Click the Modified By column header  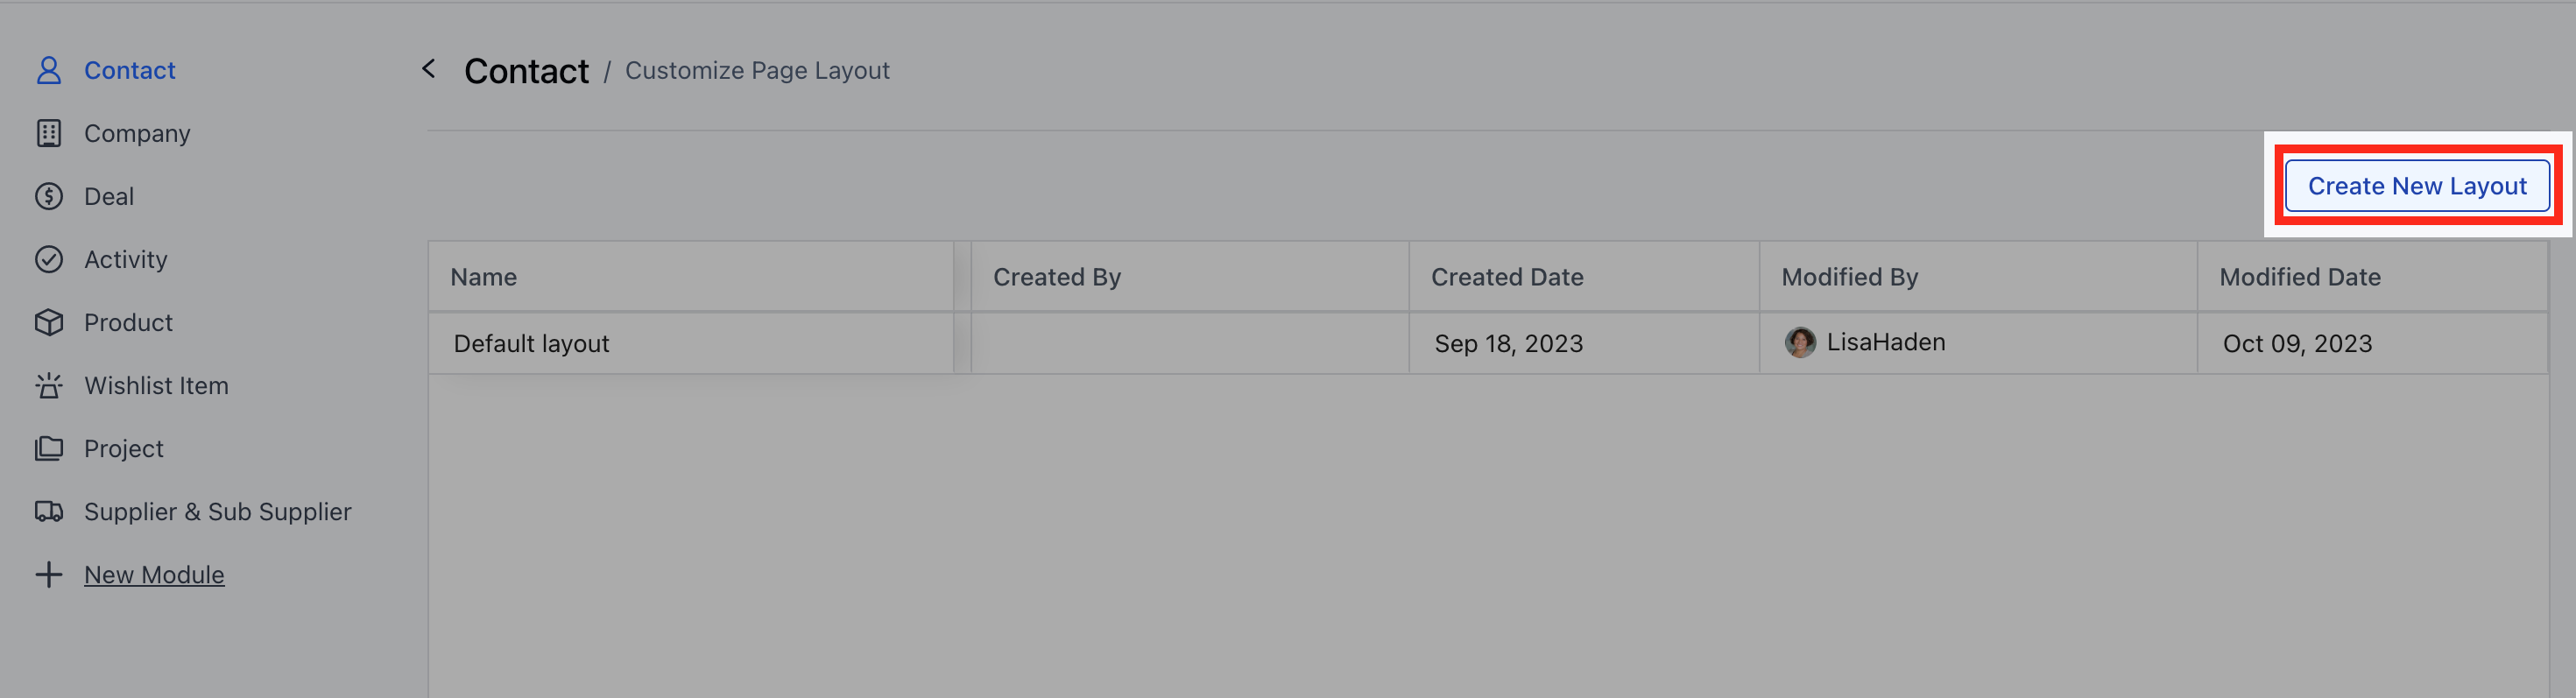coord(1848,276)
